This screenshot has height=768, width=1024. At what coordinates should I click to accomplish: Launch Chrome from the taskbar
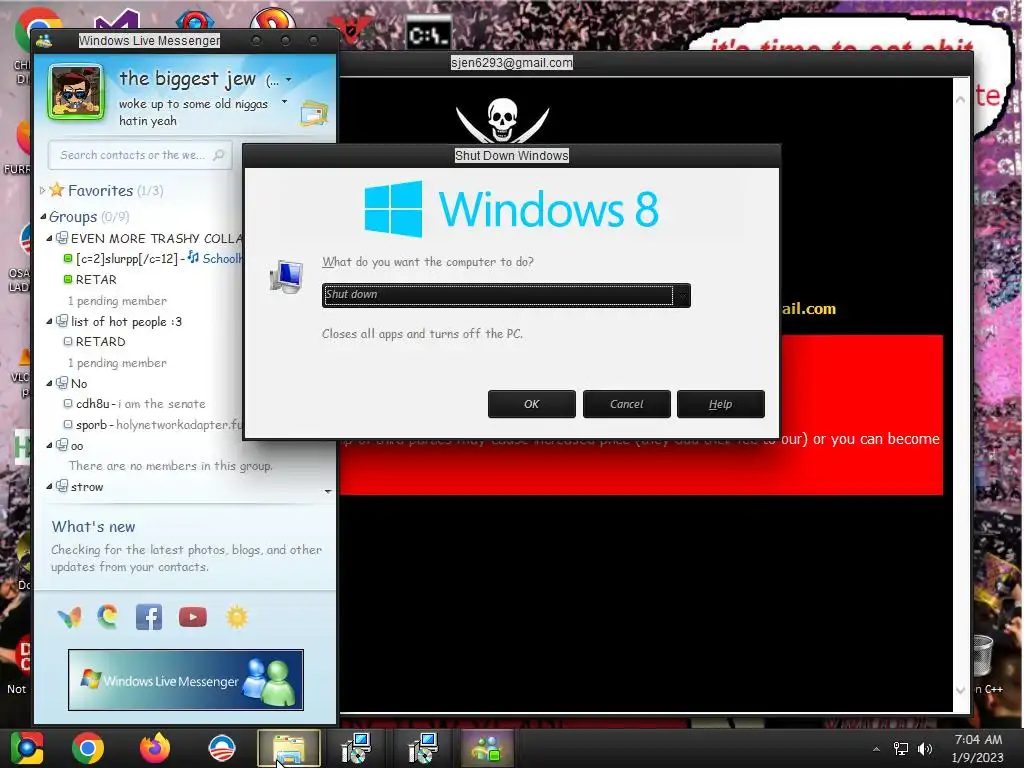(x=88, y=748)
